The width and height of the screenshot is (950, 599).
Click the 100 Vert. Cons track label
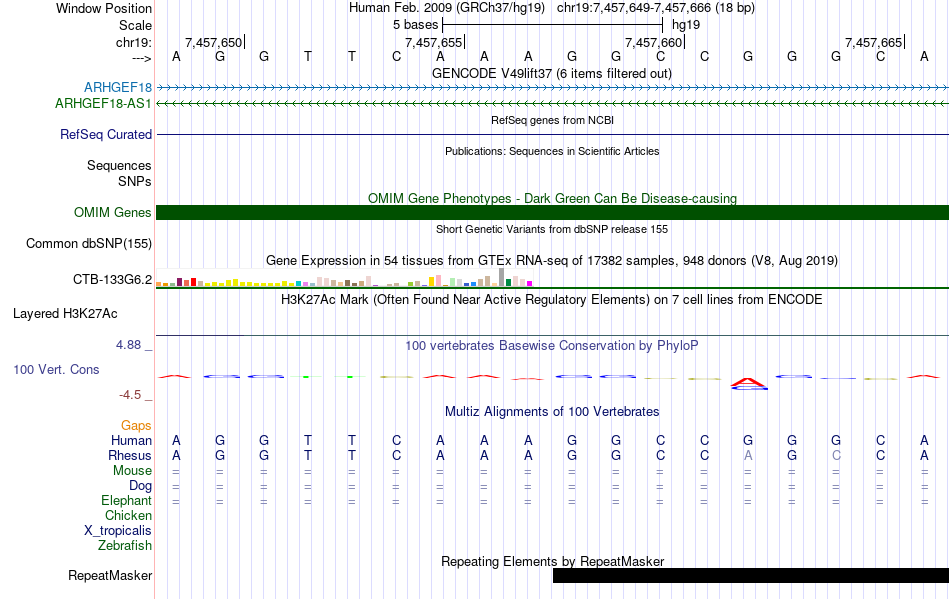[56, 369]
